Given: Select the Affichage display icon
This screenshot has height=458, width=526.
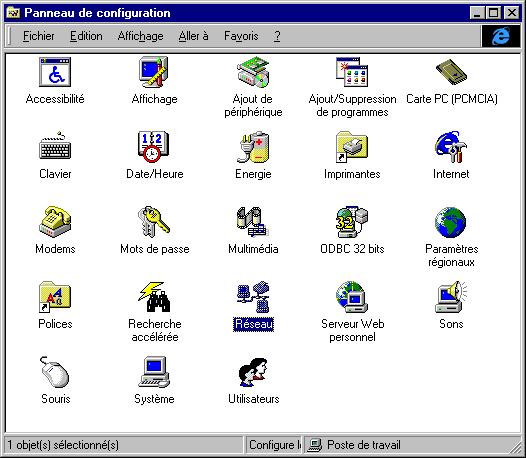Looking at the screenshot, I should point(154,72).
